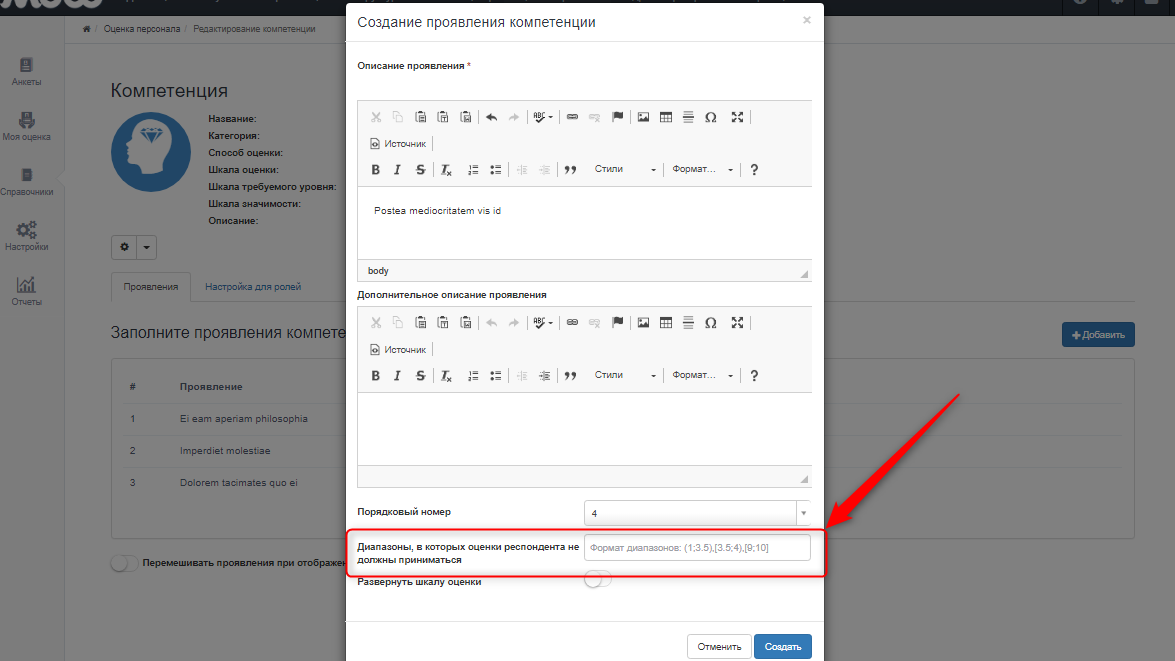Toggle 'Источник' source mode in first editor
This screenshot has width=1175, height=661.
coord(398,144)
